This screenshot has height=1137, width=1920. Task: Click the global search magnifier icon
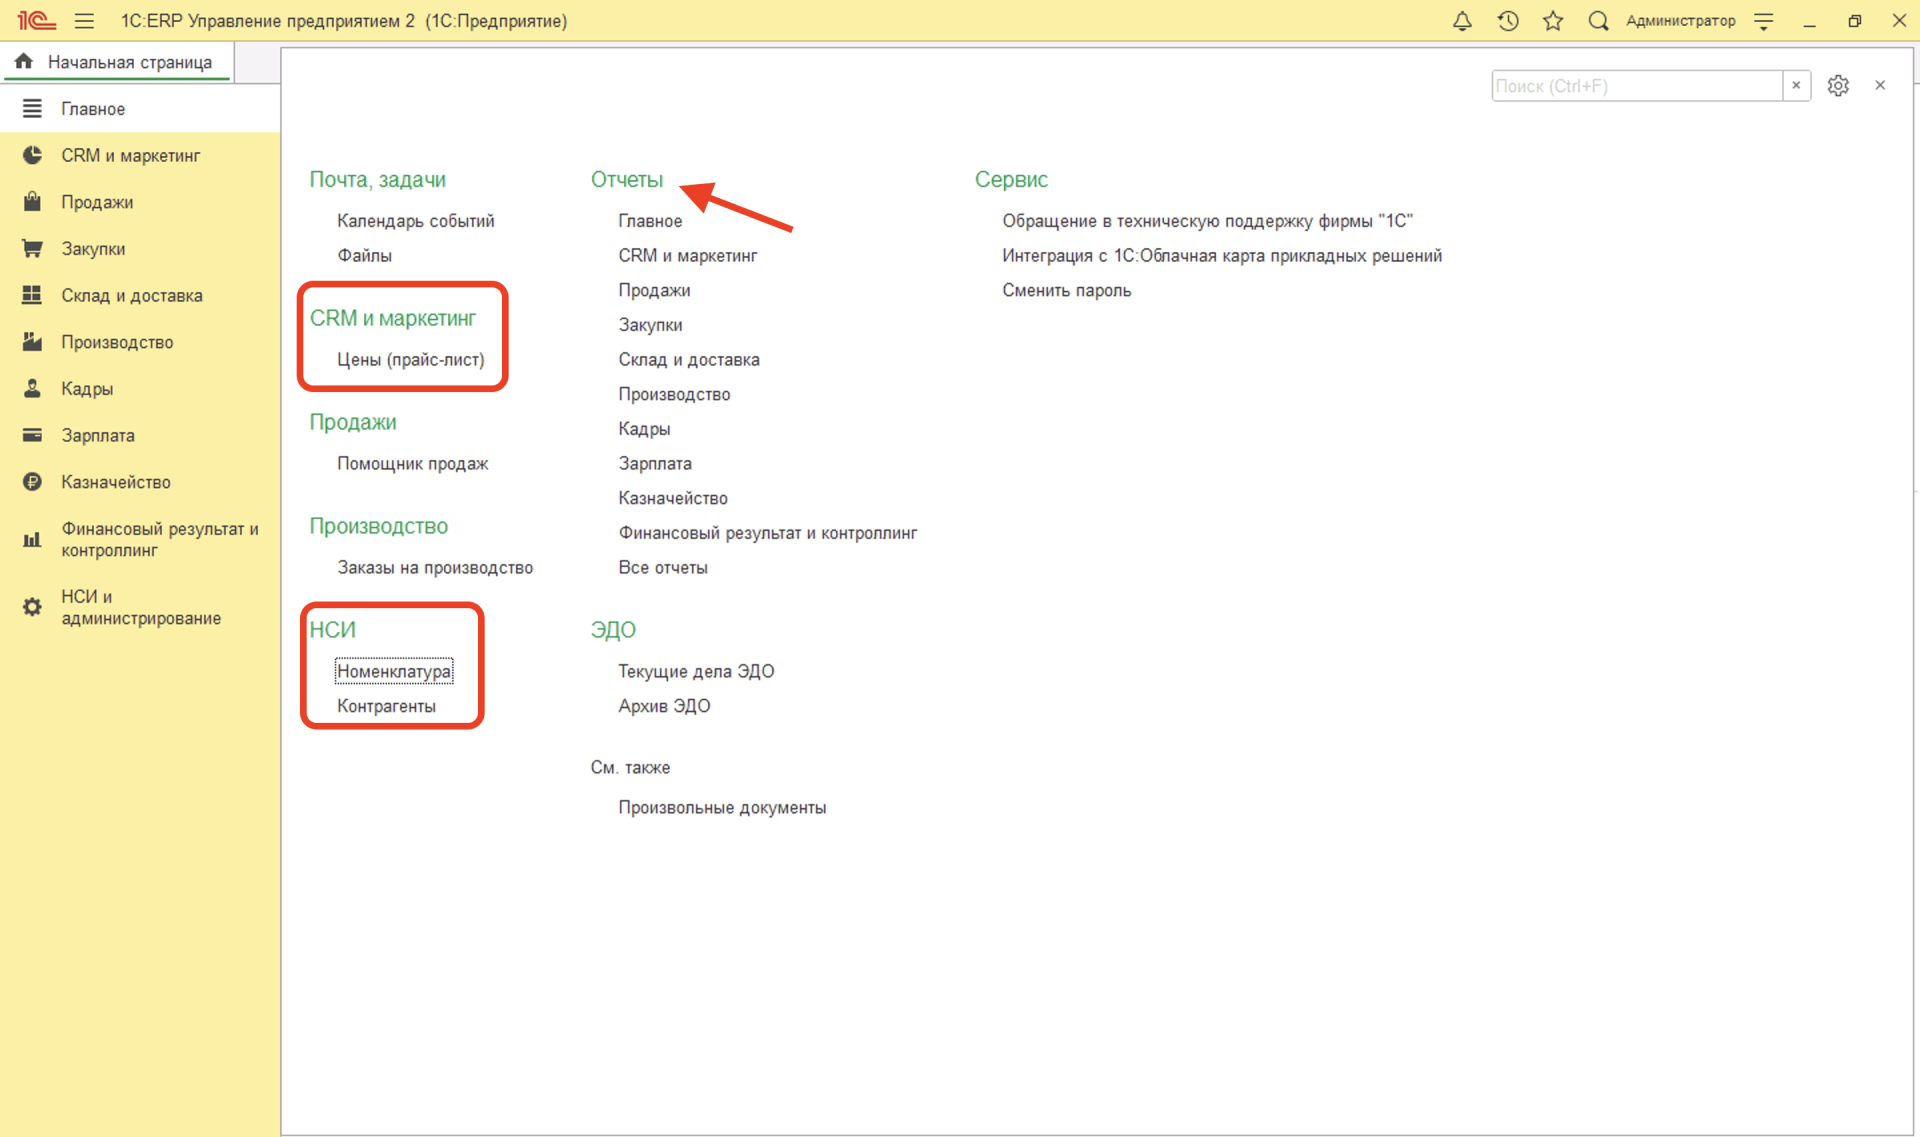tap(1598, 21)
